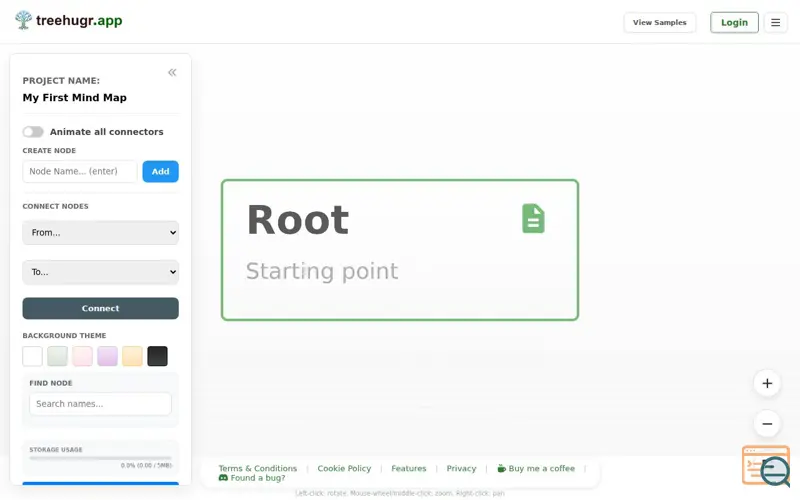Screen dimensions: 800x500
Task: Click the Found a bug? link
Action: (252, 478)
